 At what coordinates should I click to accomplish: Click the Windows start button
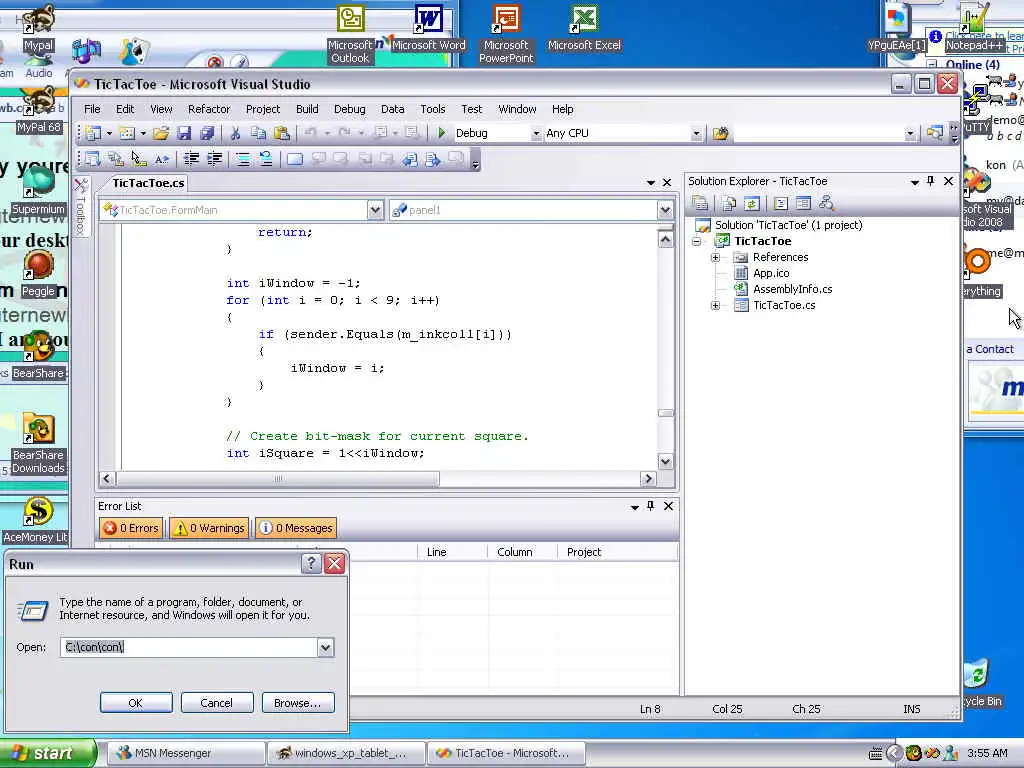pyautogui.click(x=47, y=753)
